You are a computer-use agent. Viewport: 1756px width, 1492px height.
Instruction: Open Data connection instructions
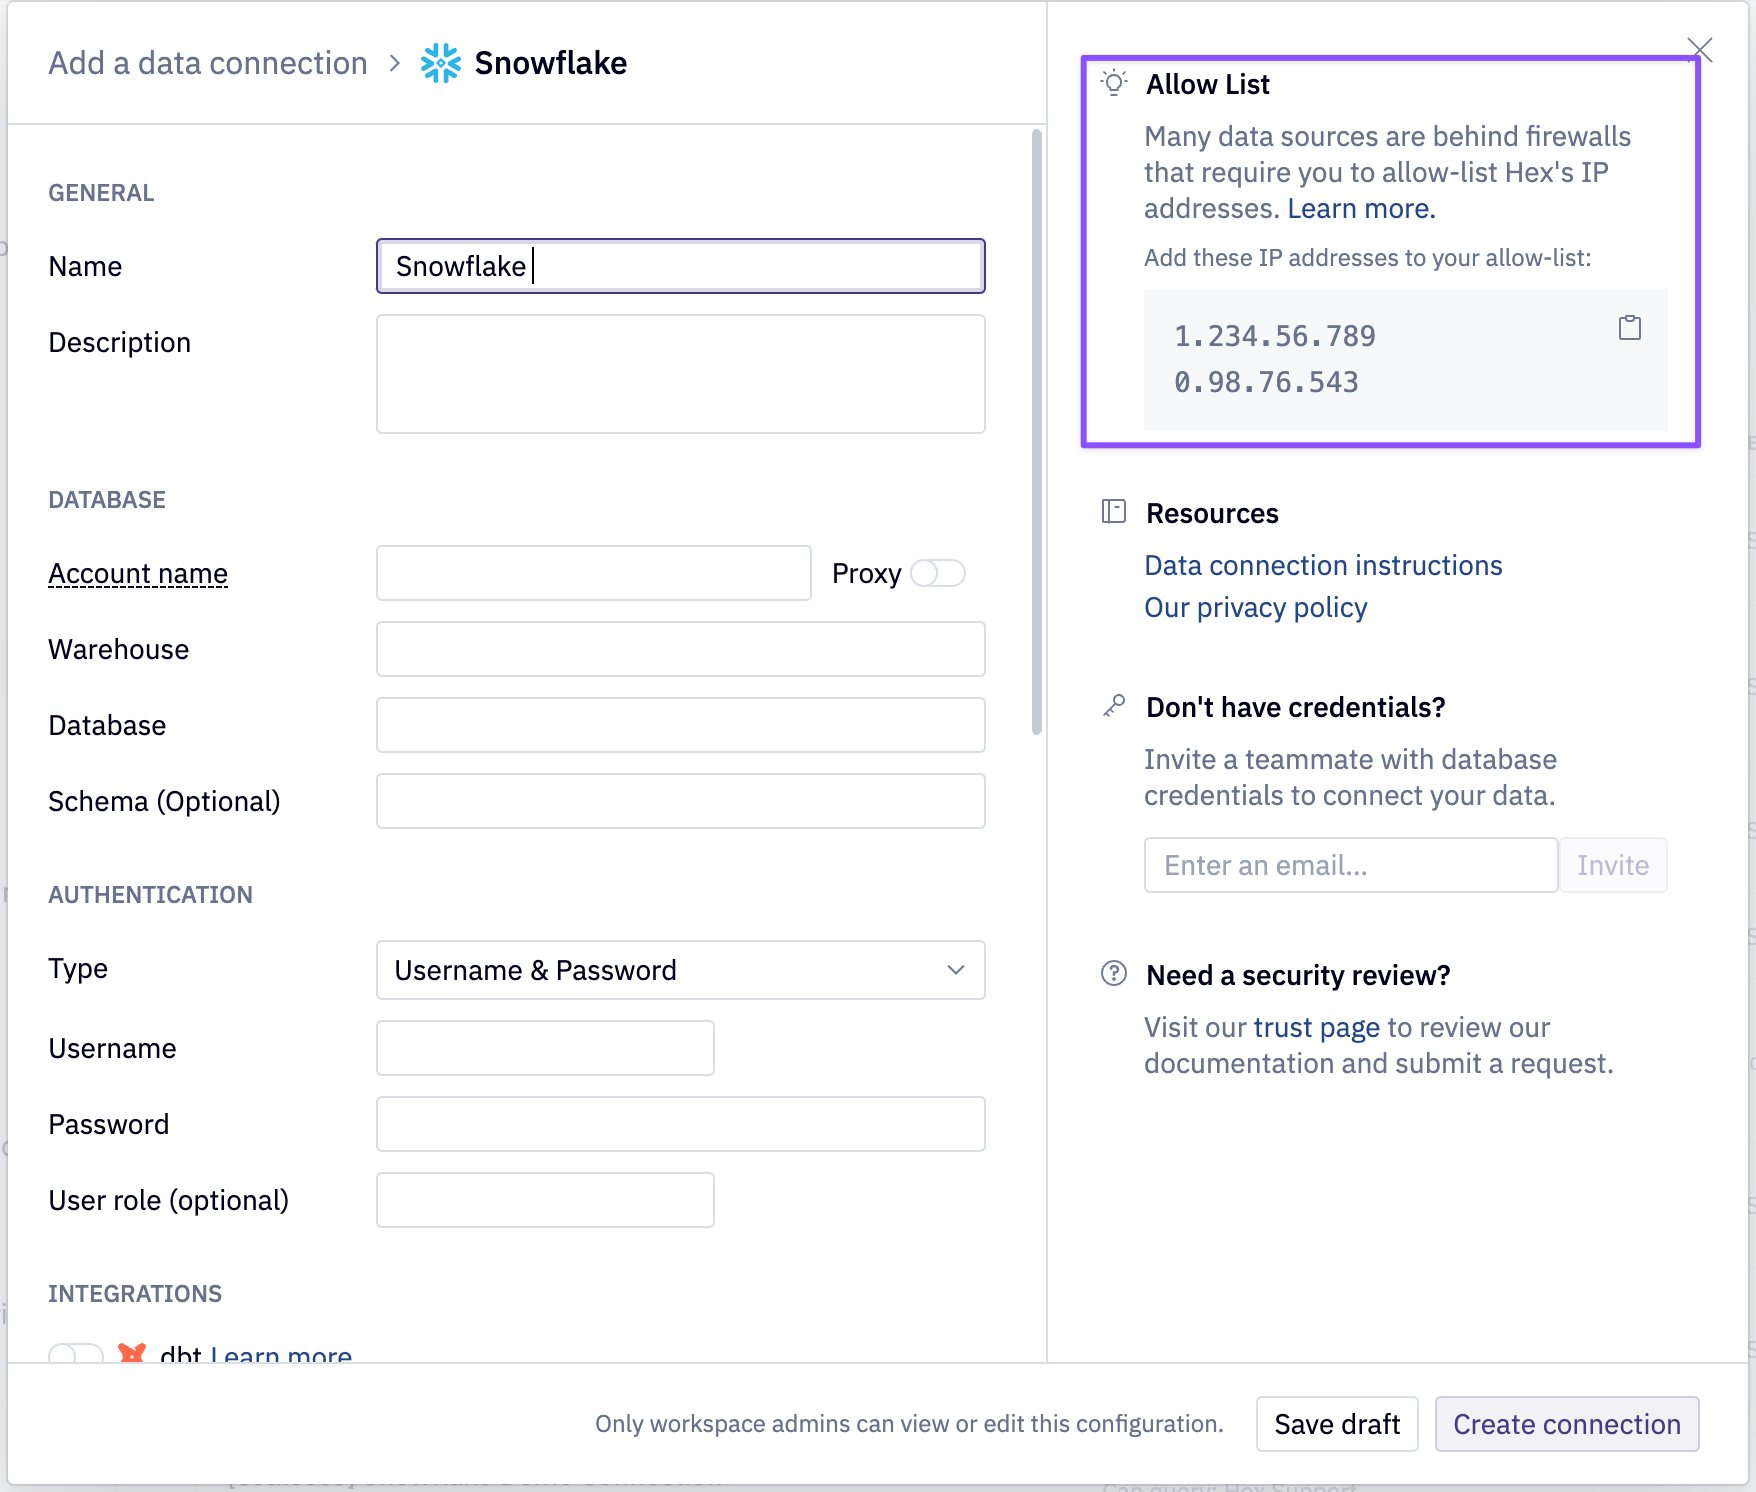click(1322, 565)
